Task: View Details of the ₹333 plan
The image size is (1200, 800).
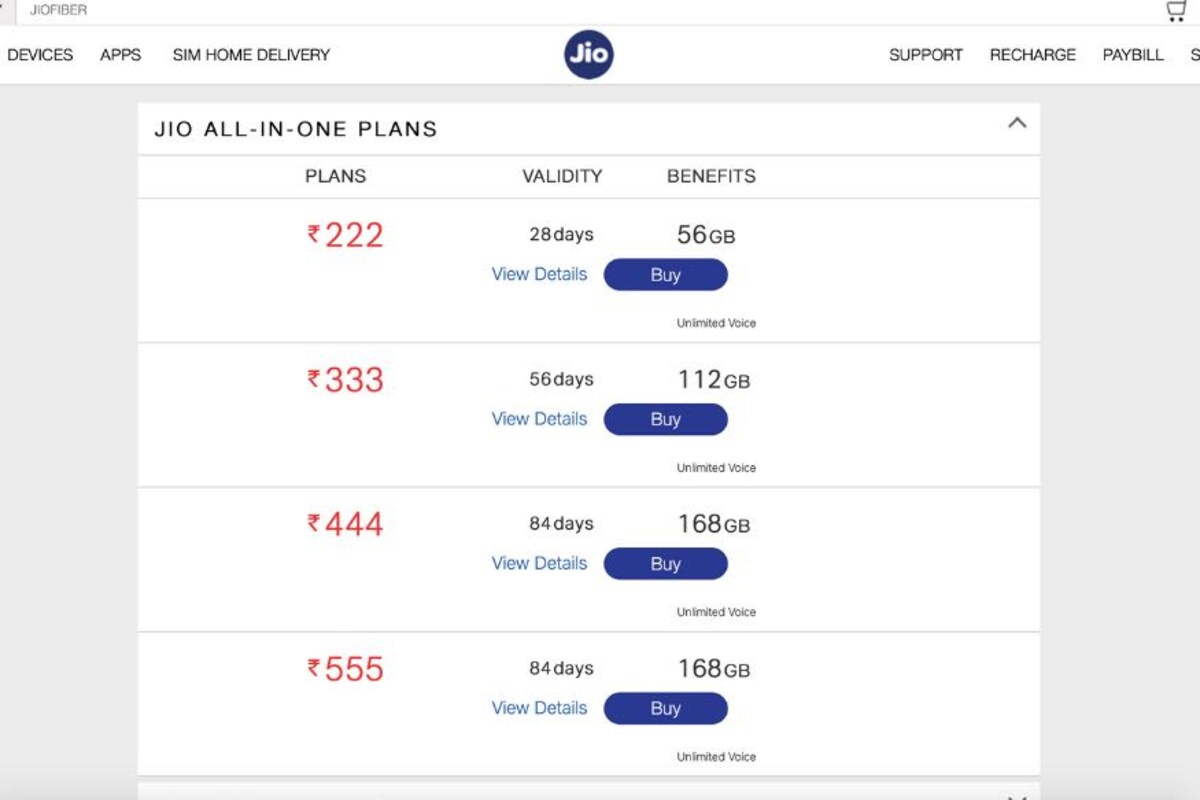Action: [539, 419]
